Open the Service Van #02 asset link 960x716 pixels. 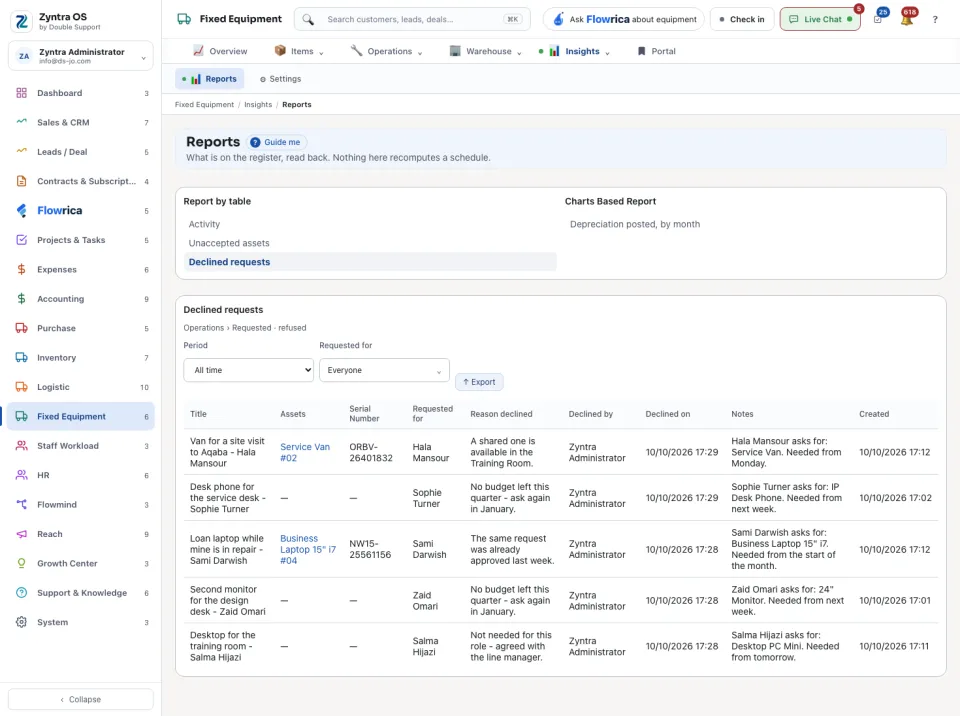point(305,453)
